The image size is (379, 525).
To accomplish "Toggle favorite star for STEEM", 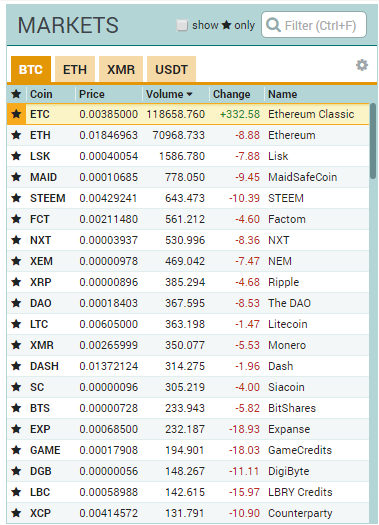I will [x=16, y=198].
